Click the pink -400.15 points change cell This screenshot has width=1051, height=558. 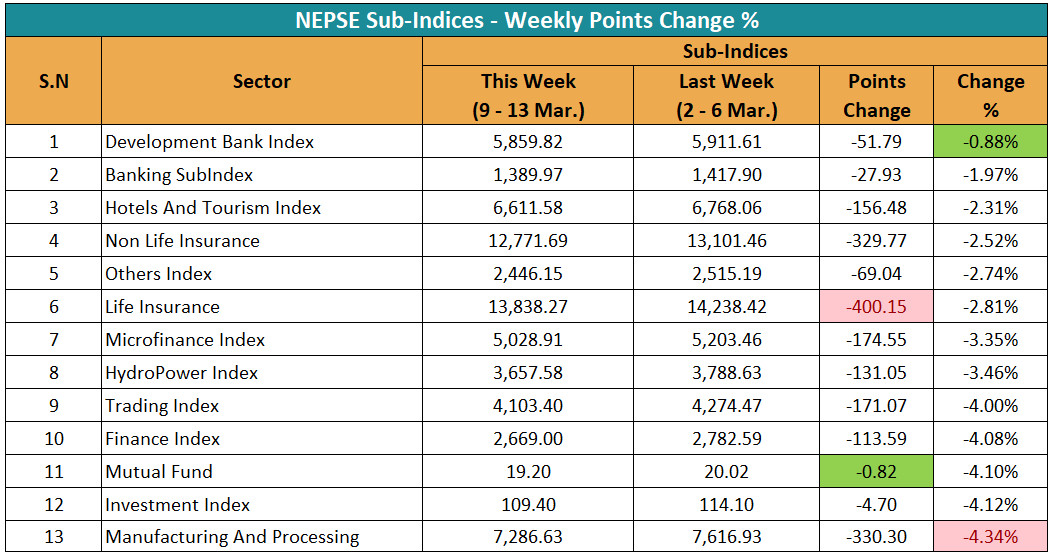876,307
